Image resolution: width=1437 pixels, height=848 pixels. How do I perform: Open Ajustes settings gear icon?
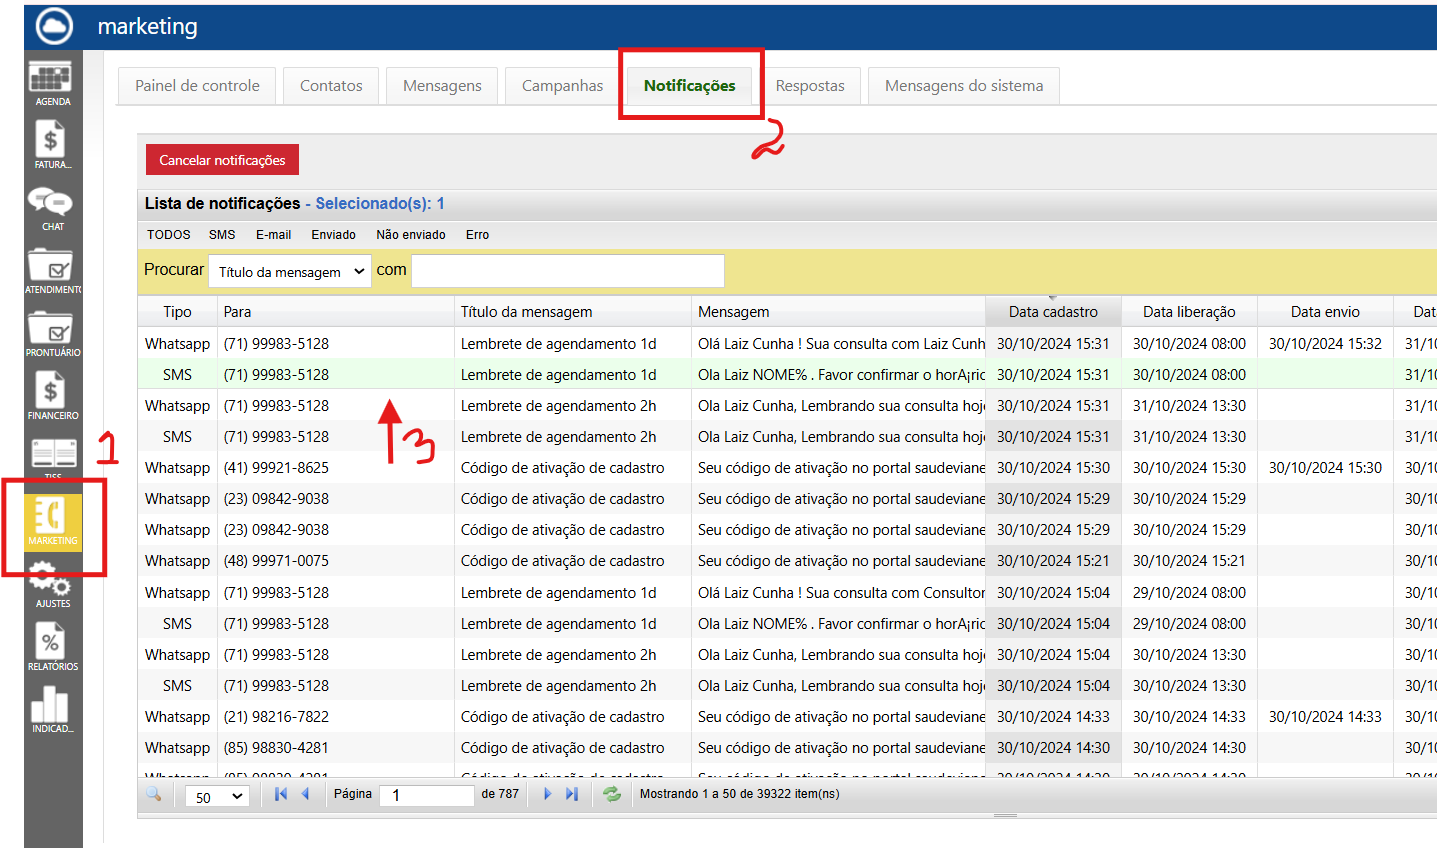coord(51,583)
